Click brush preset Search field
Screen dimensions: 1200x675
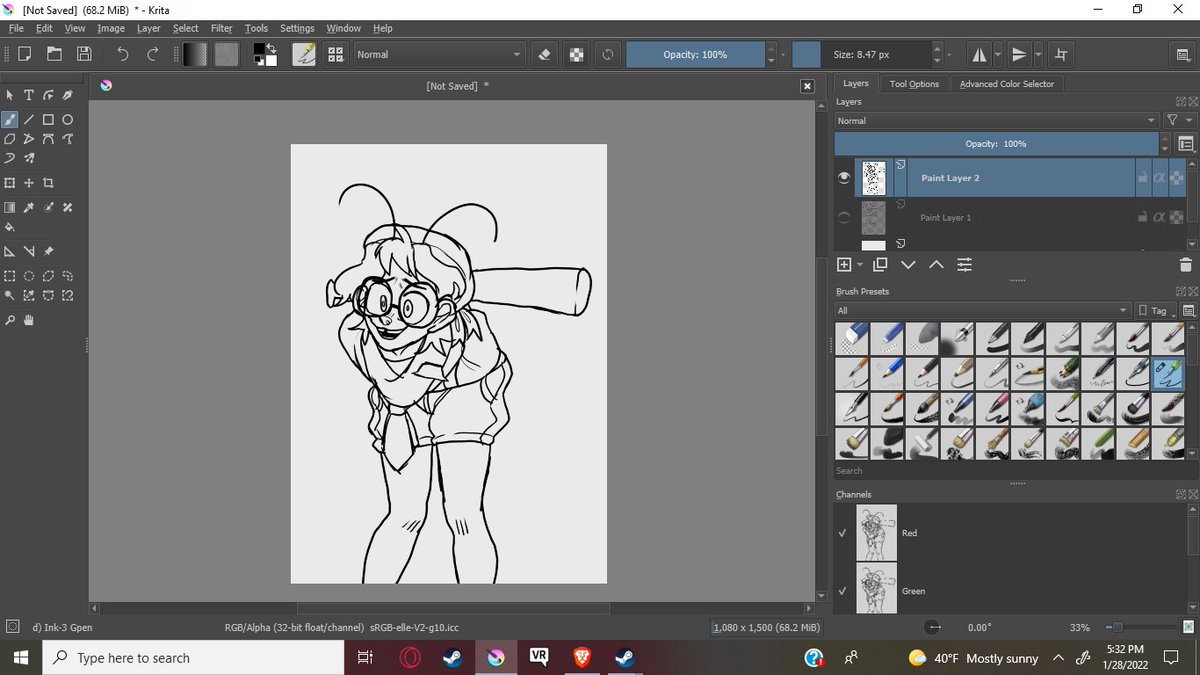click(x=1008, y=470)
